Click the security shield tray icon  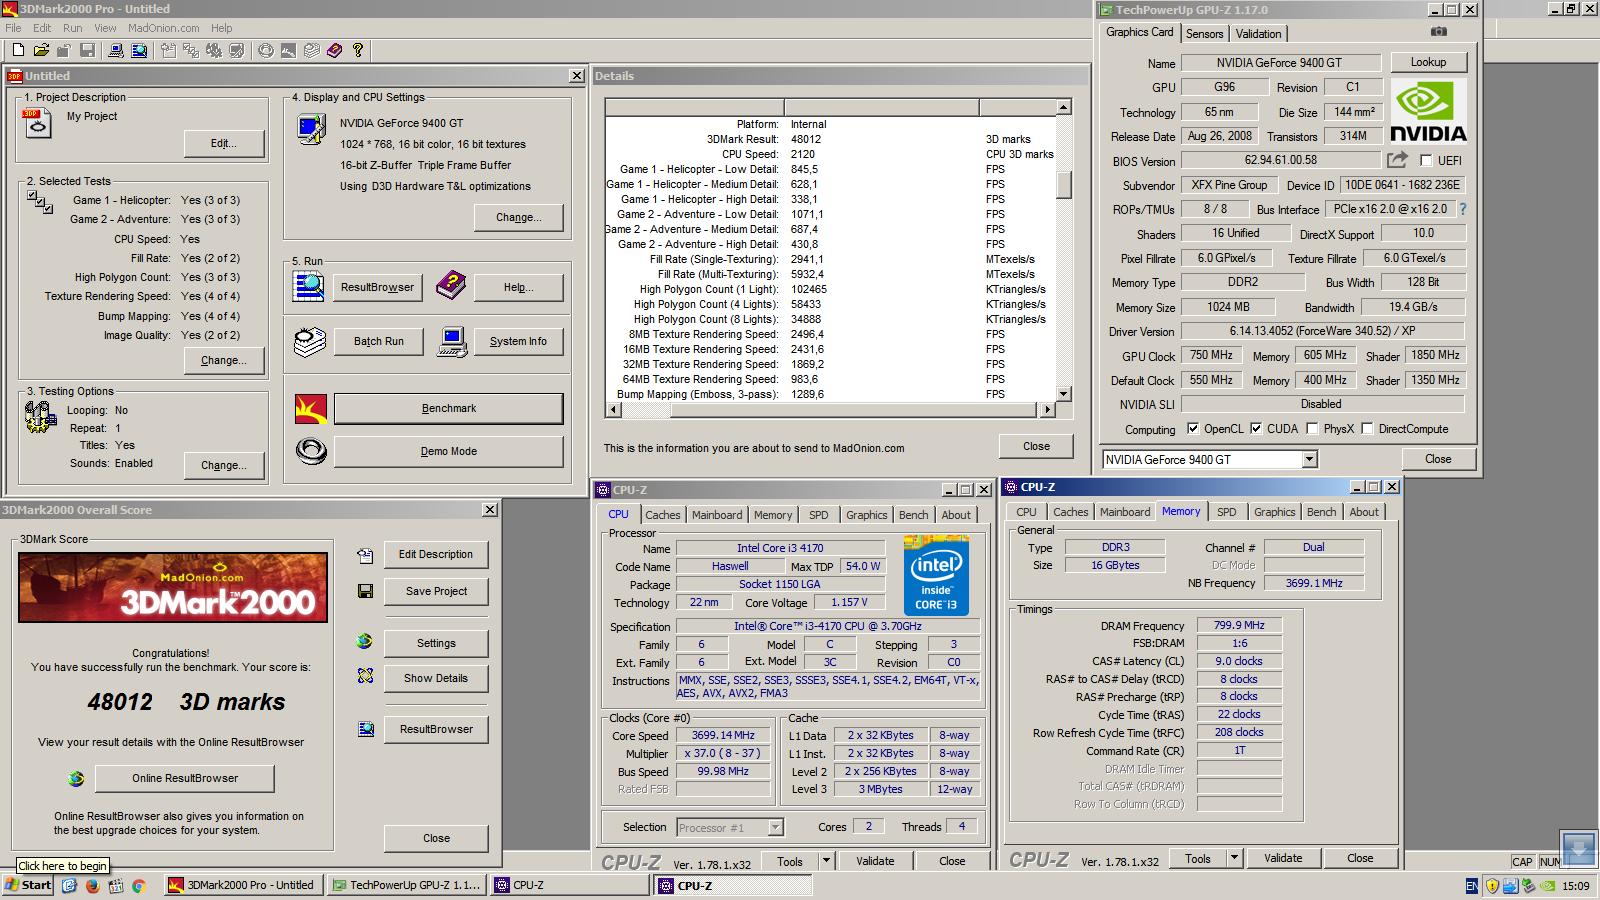pos(1492,886)
